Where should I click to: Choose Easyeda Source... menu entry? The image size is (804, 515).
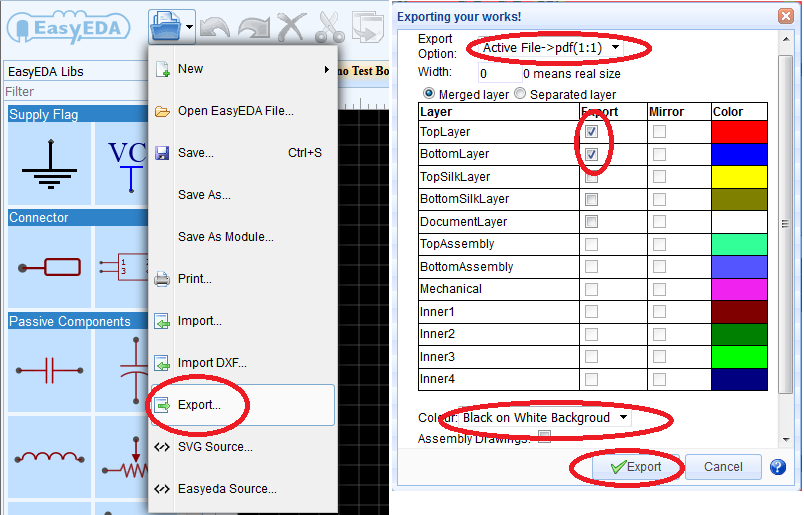242,489
